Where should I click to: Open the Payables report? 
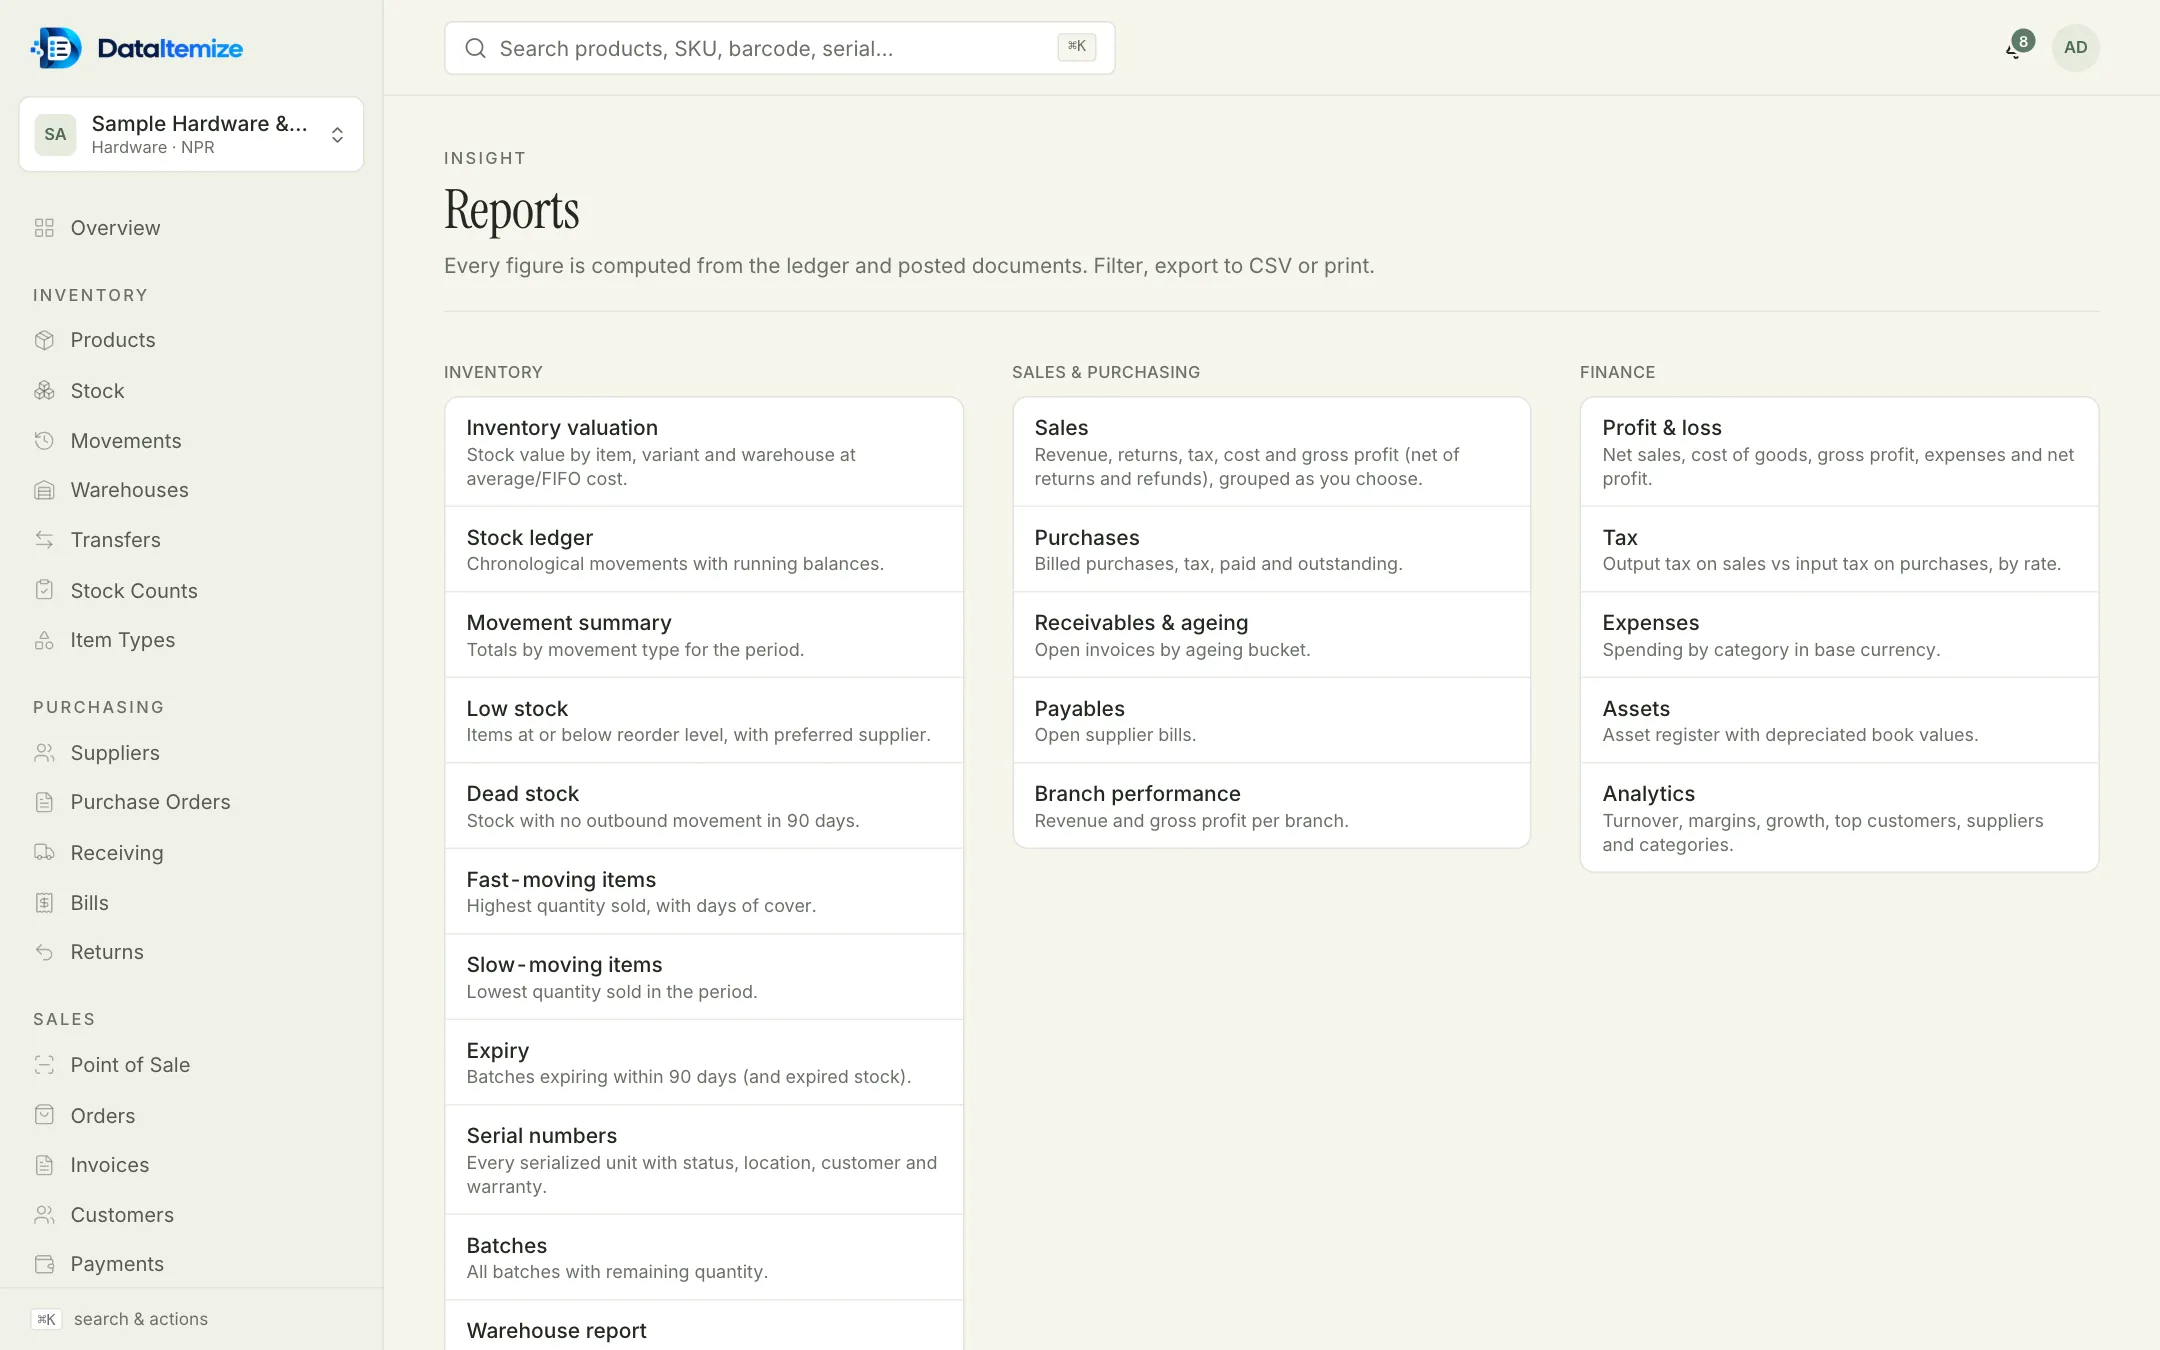[x=1271, y=721]
